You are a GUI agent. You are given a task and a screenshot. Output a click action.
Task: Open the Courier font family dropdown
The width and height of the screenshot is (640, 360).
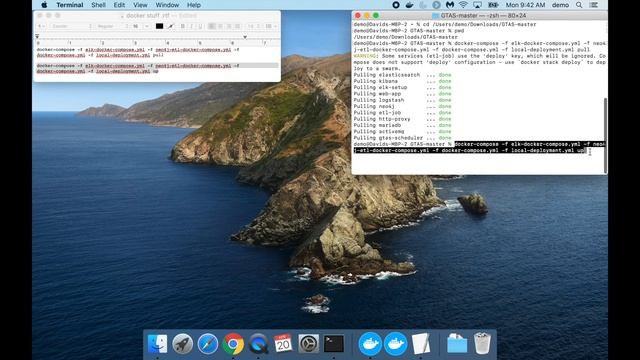click(x=71, y=26)
